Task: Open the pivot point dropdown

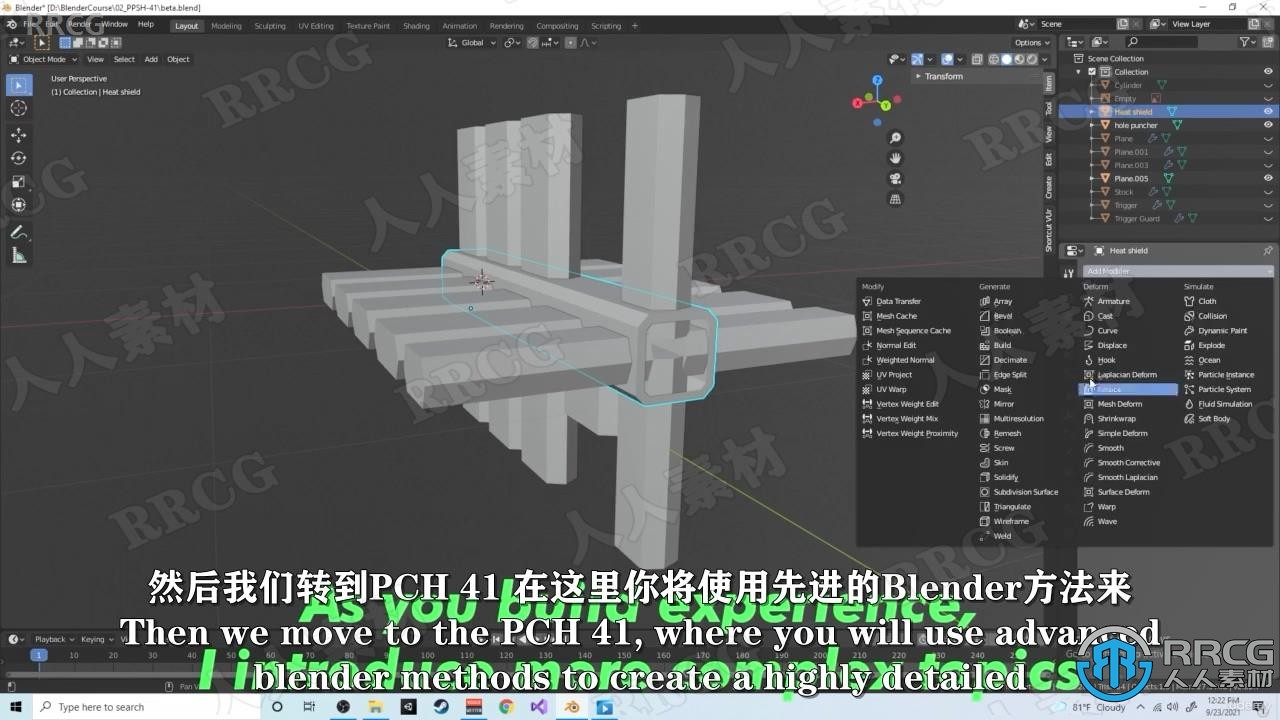Action: click(512, 43)
